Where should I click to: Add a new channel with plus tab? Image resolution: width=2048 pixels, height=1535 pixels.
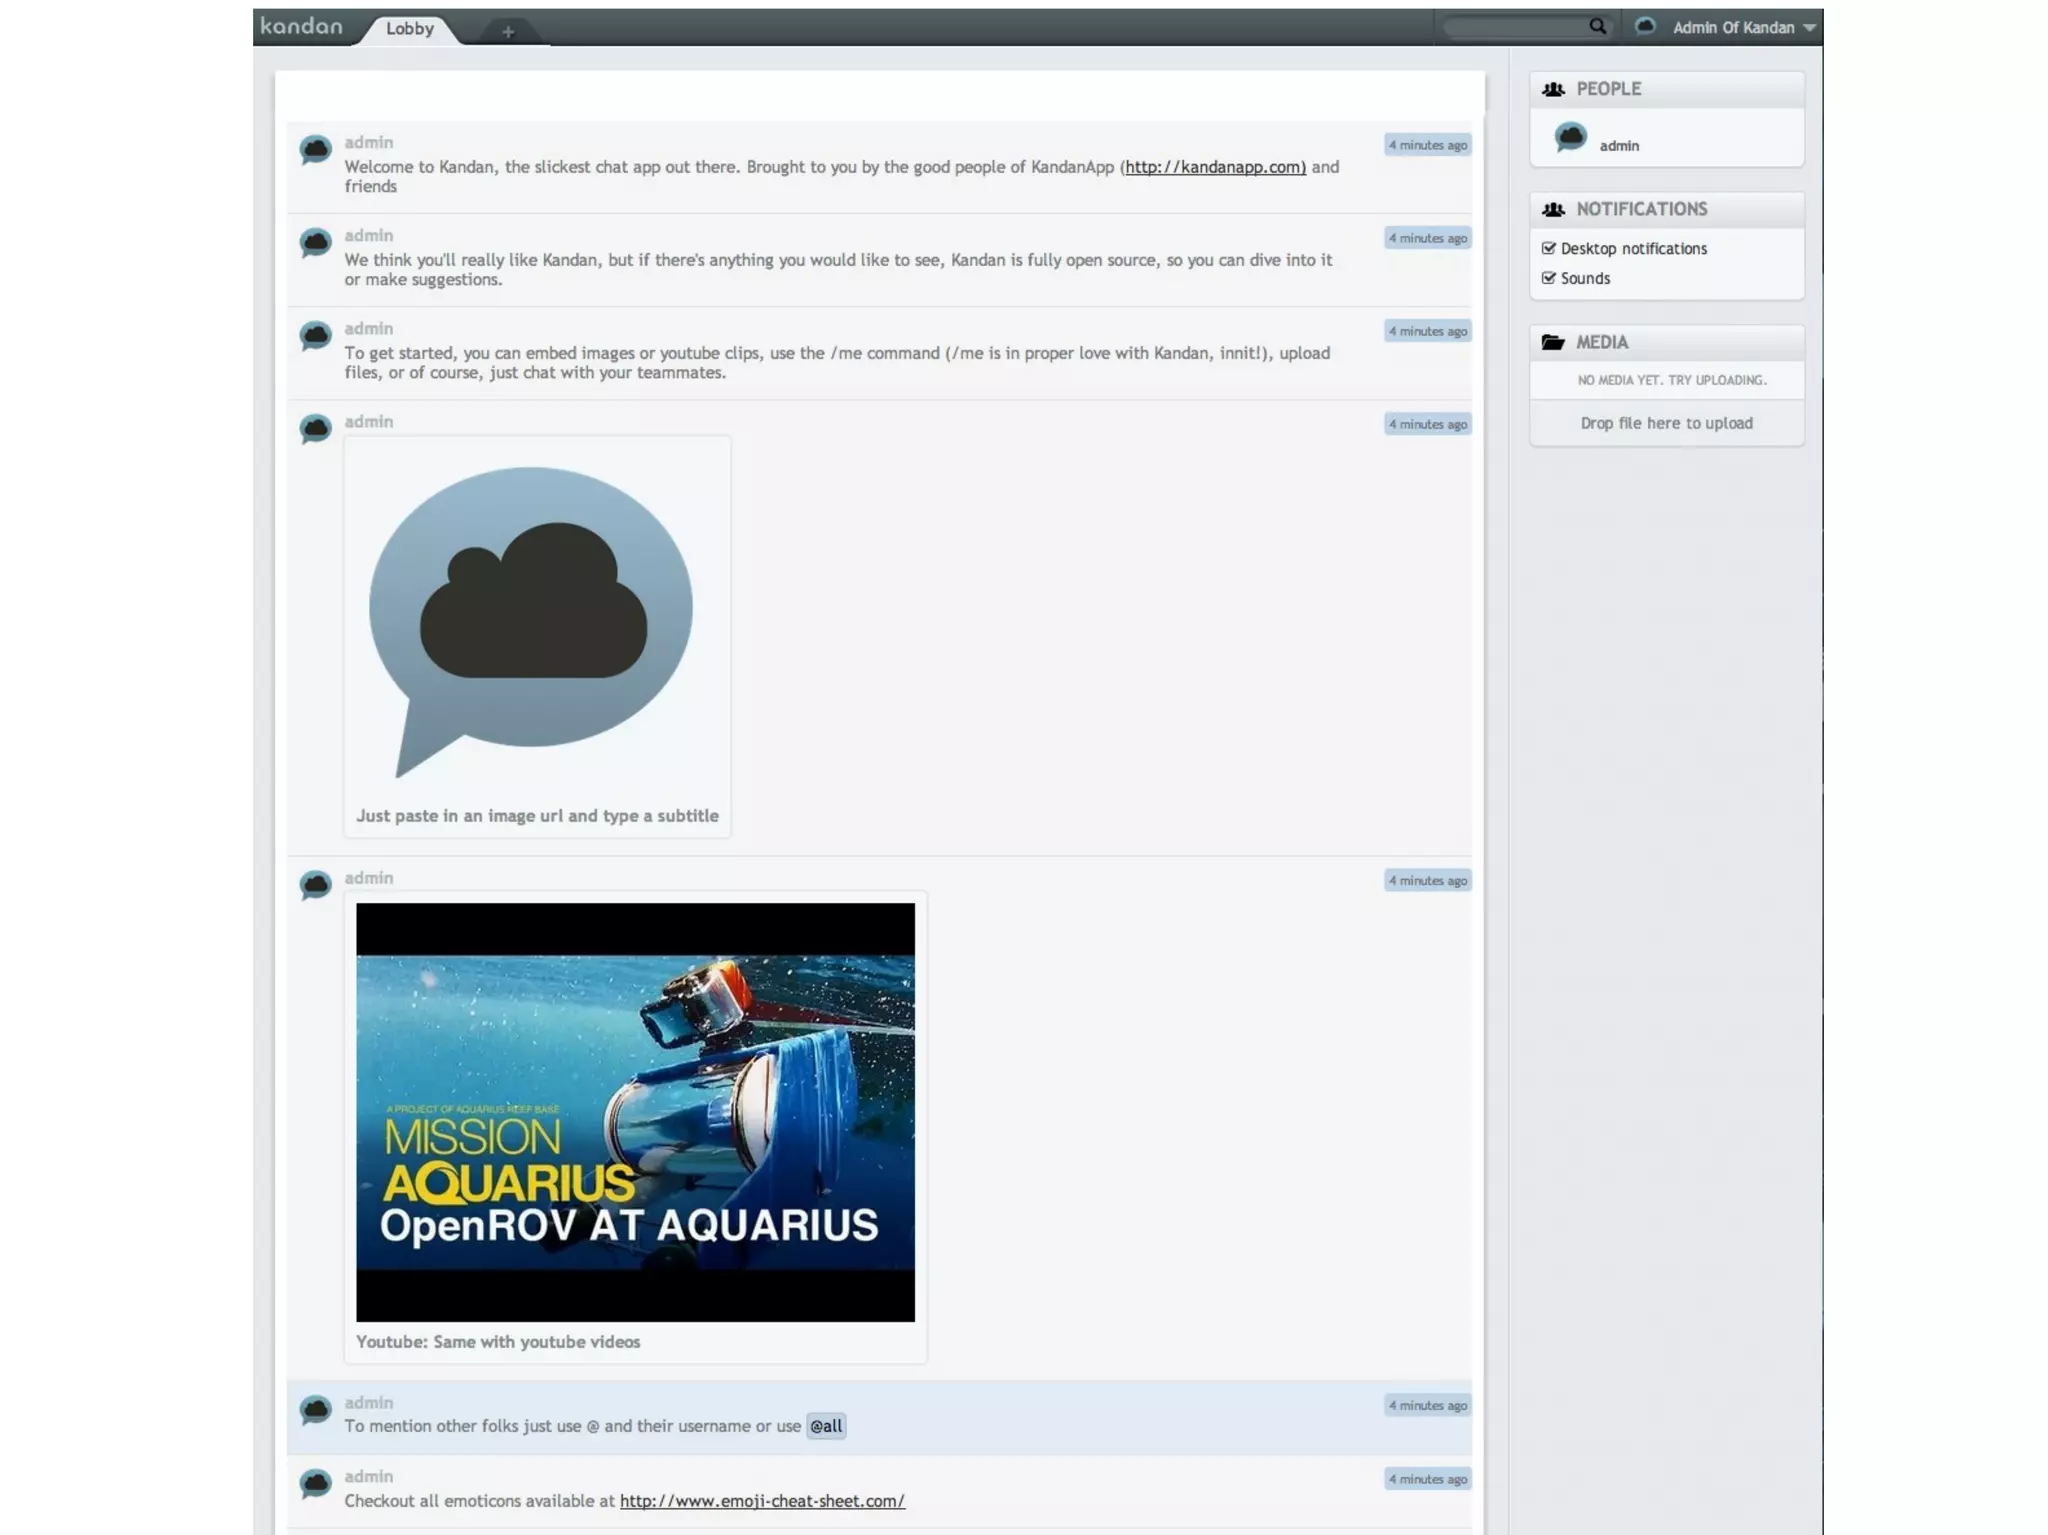508,32
